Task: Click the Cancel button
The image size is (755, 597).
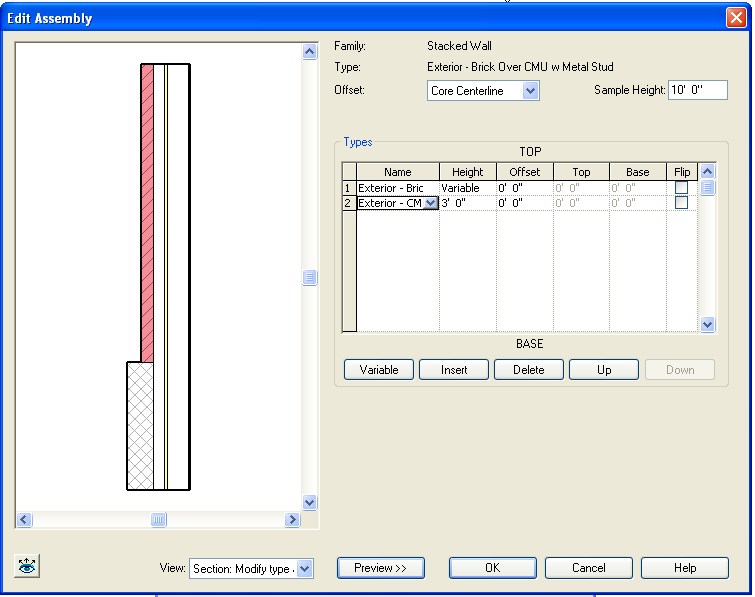Action: pyautogui.click(x=588, y=568)
